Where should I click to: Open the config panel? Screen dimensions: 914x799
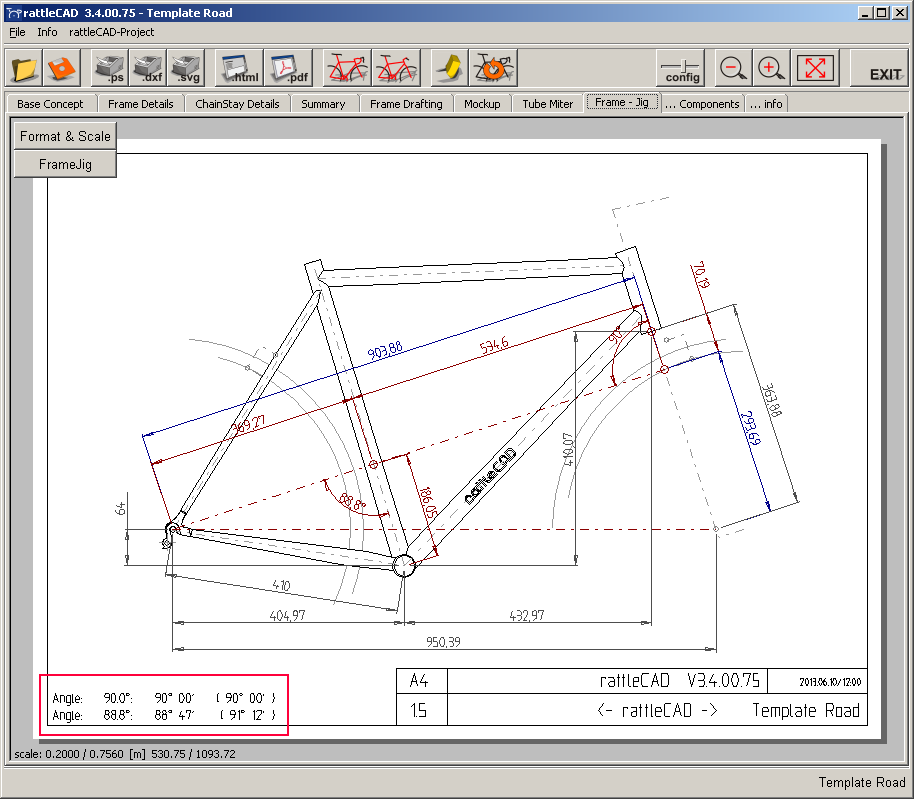tap(681, 68)
